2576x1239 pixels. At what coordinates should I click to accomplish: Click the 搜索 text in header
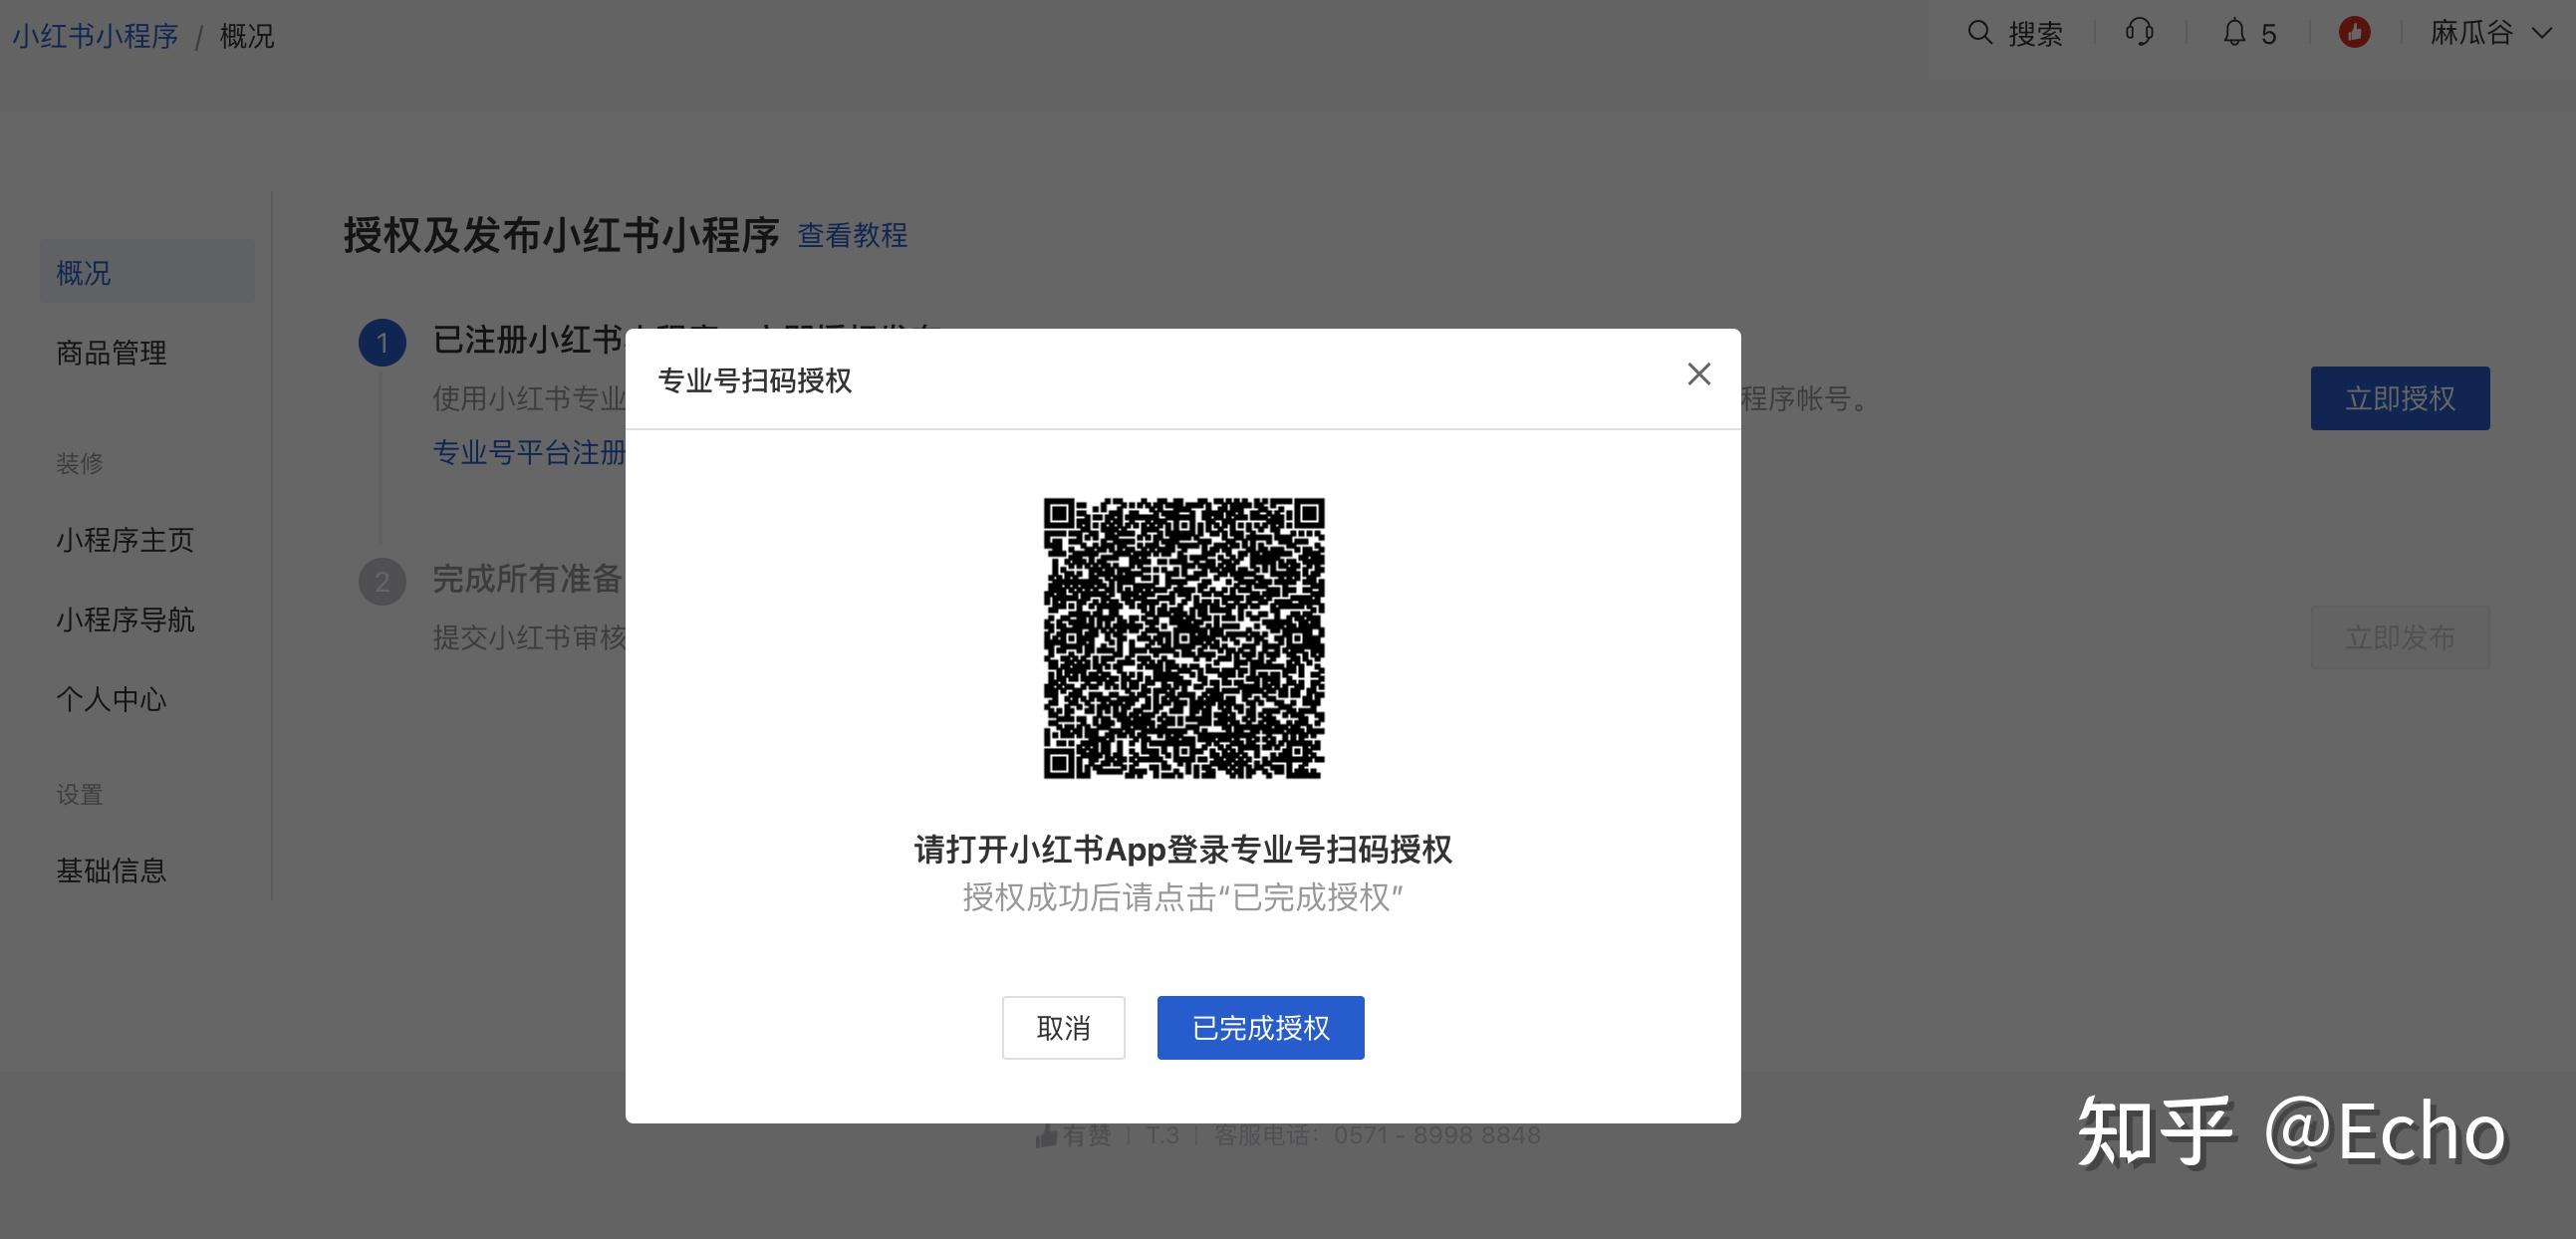pyautogui.click(x=2035, y=34)
